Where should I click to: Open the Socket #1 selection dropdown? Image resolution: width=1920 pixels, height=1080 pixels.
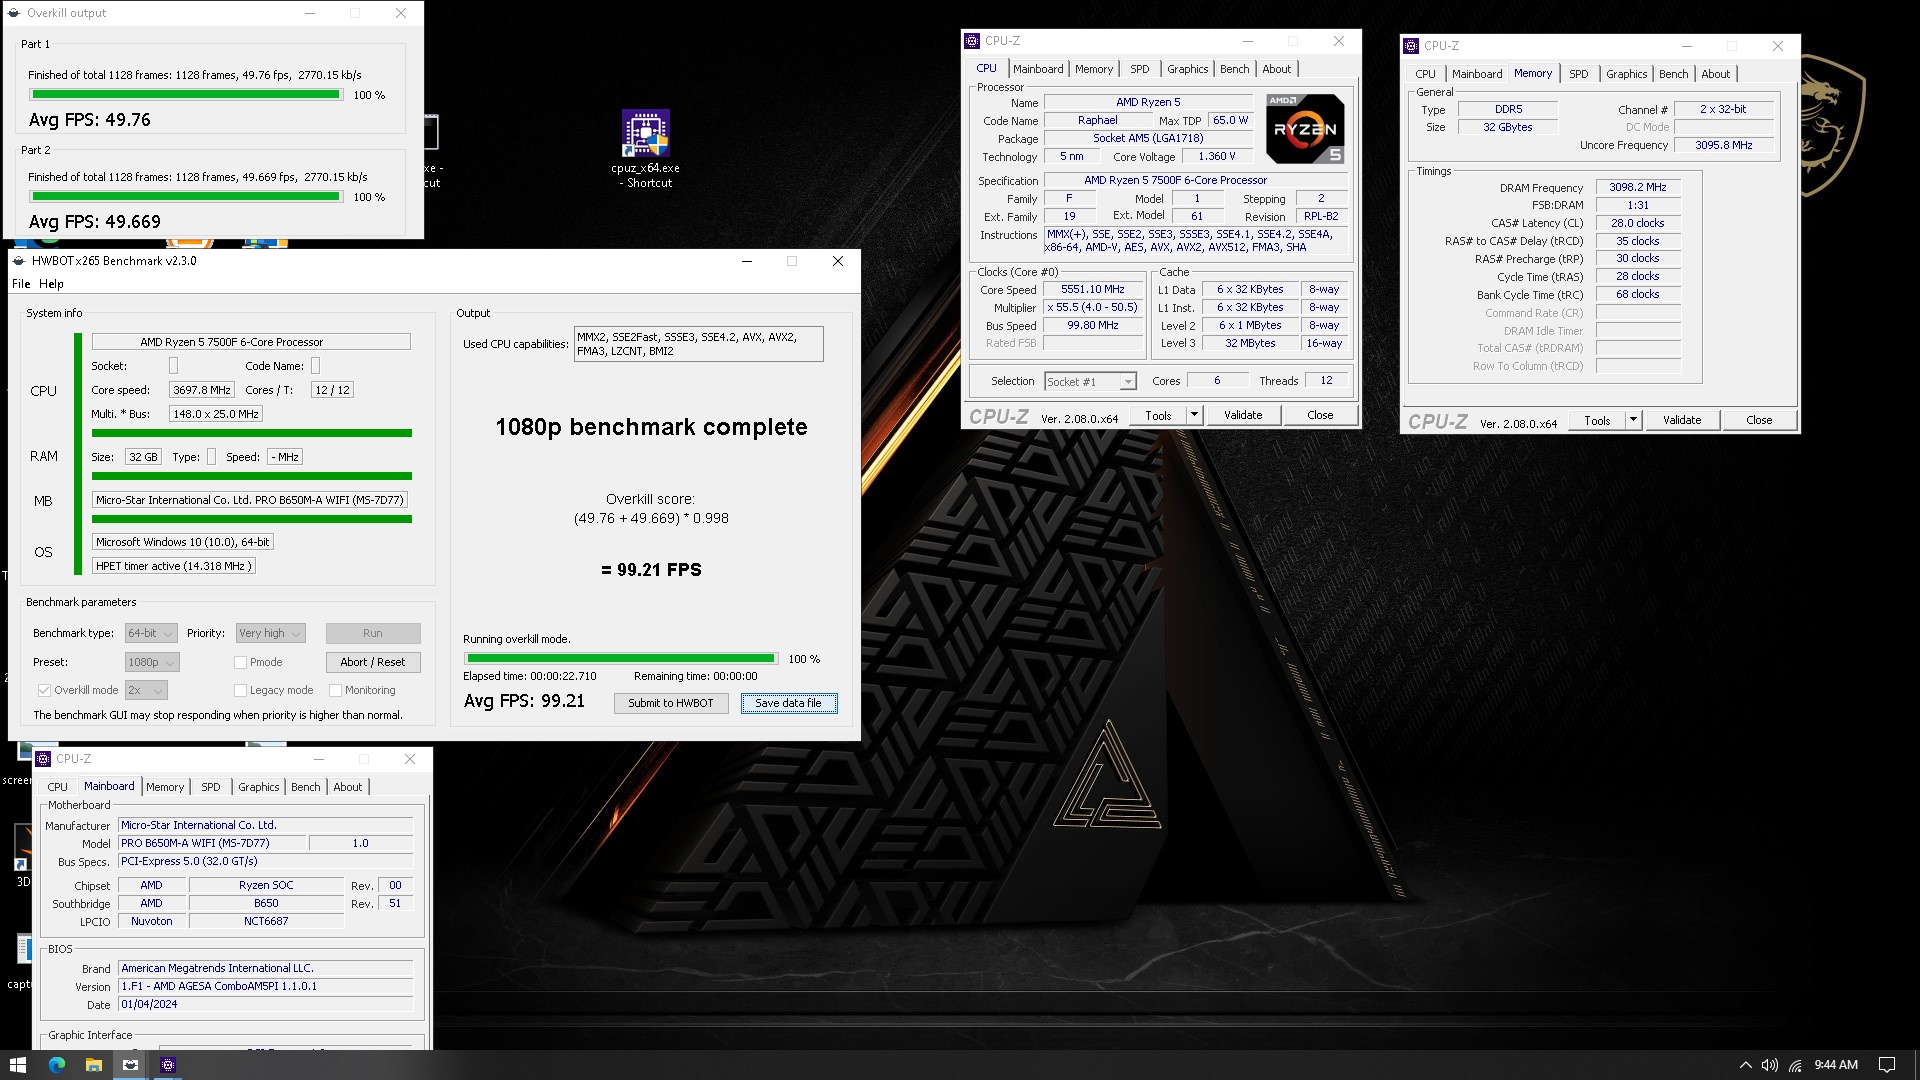point(1090,381)
